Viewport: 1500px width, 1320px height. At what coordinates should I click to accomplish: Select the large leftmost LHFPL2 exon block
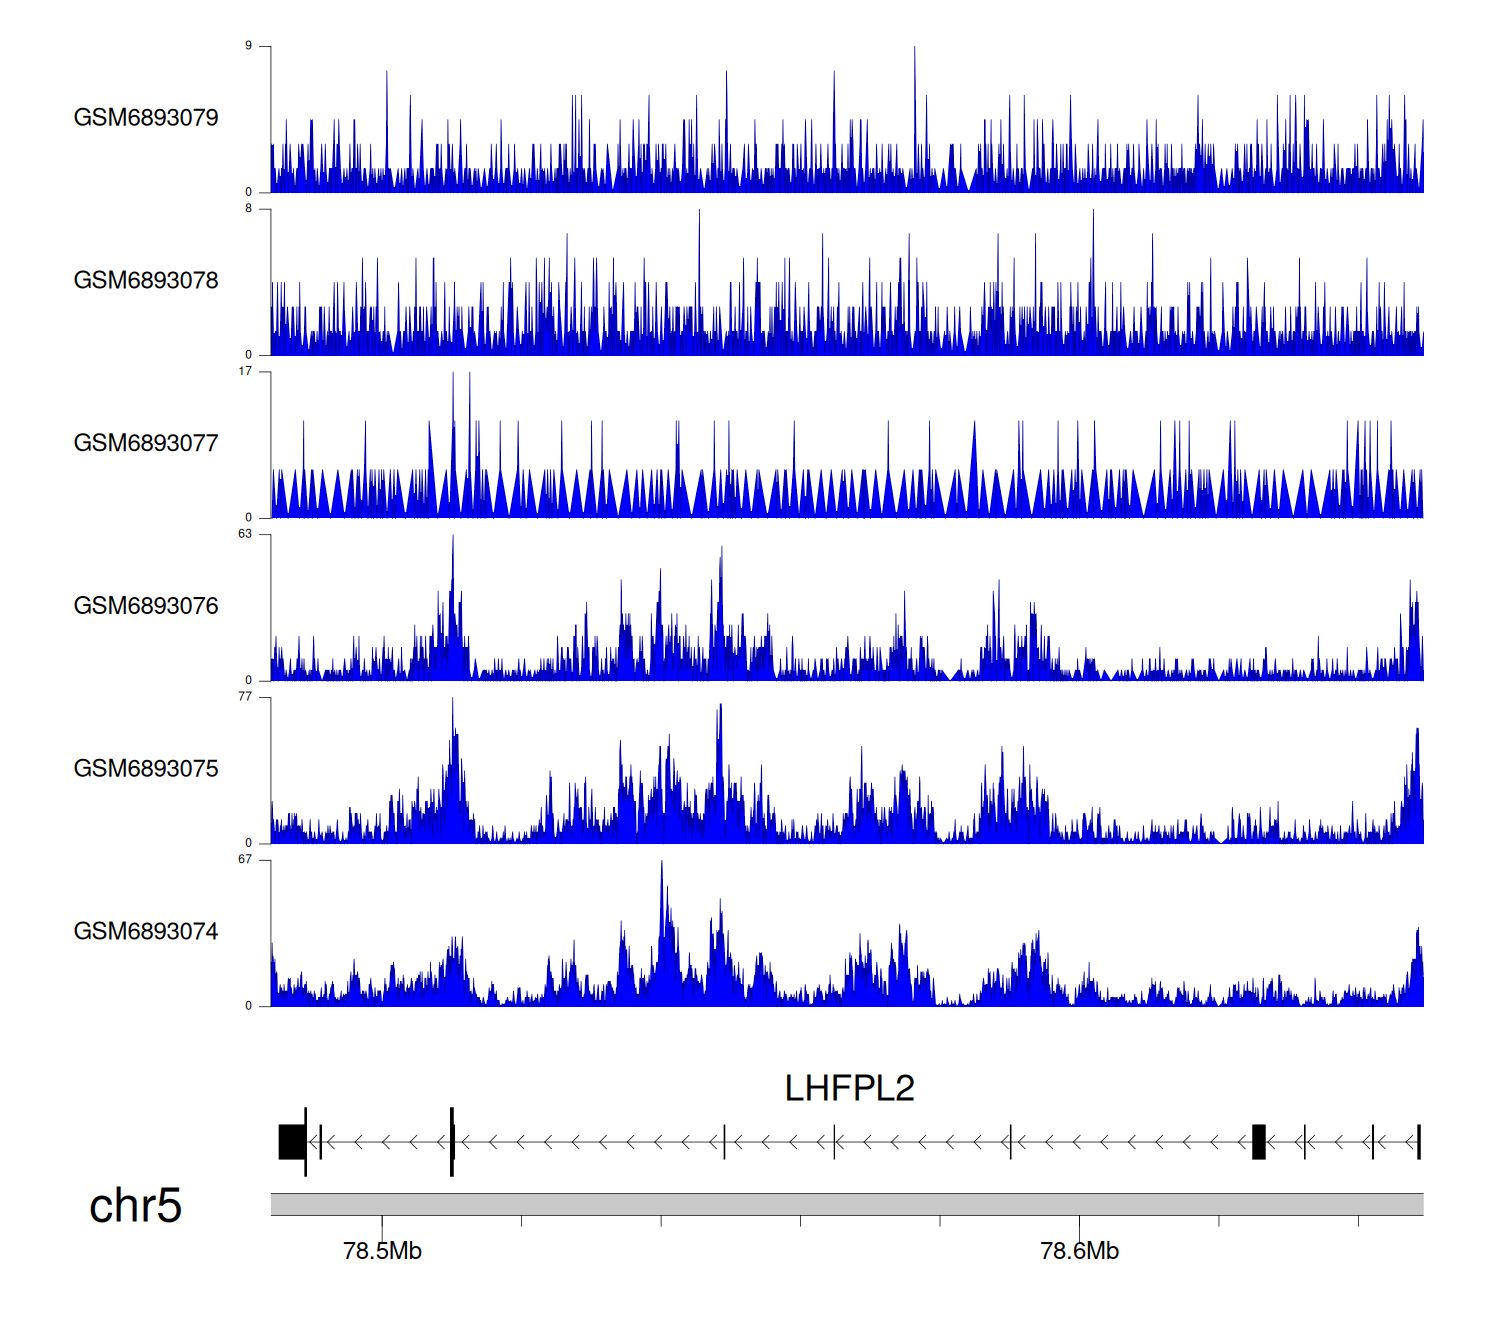(x=291, y=1142)
